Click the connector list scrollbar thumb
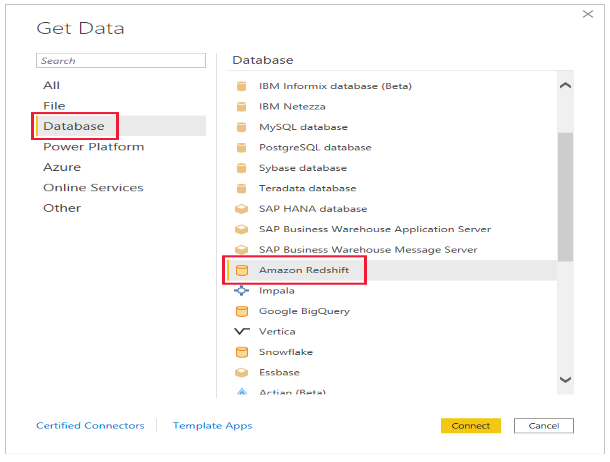The height and width of the screenshot is (462, 610). [x=565, y=195]
